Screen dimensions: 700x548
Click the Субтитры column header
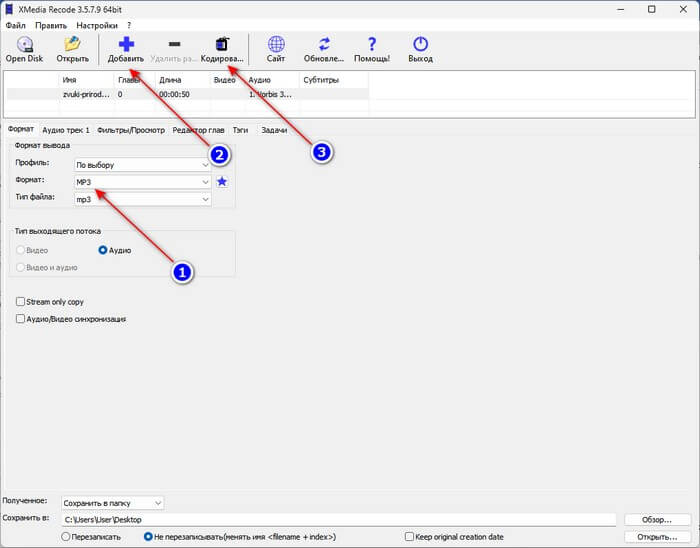(x=333, y=80)
